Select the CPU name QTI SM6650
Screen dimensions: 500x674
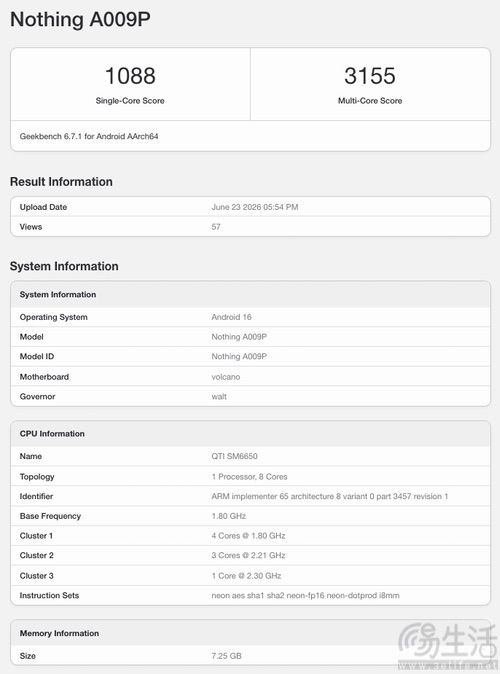pyautogui.click(x=234, y=456)
